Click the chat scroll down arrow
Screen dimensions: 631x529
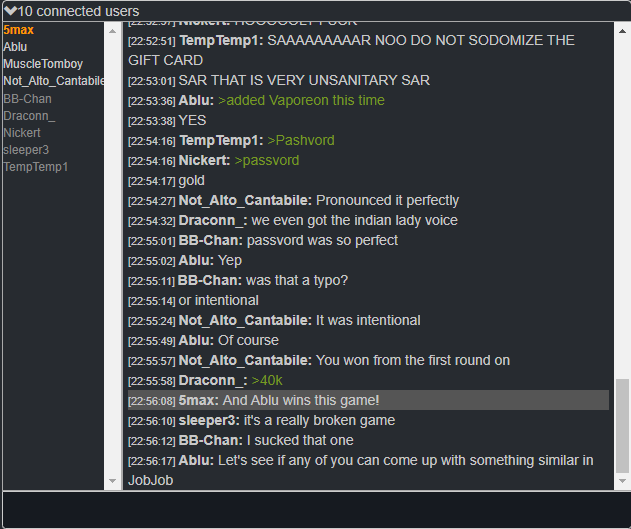tap(622, 481)
